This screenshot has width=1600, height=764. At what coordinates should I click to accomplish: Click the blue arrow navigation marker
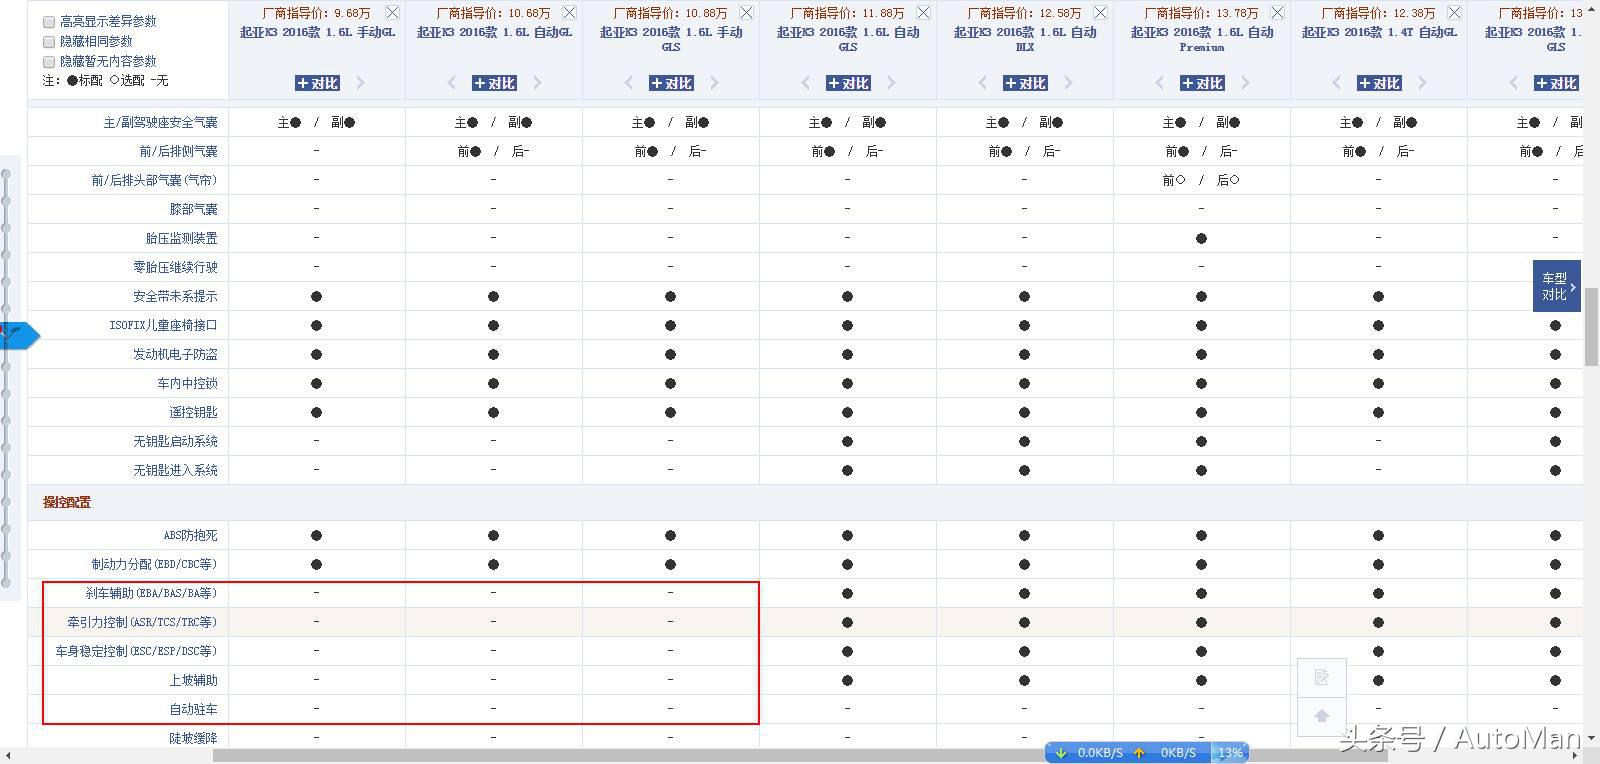point(19,335)
